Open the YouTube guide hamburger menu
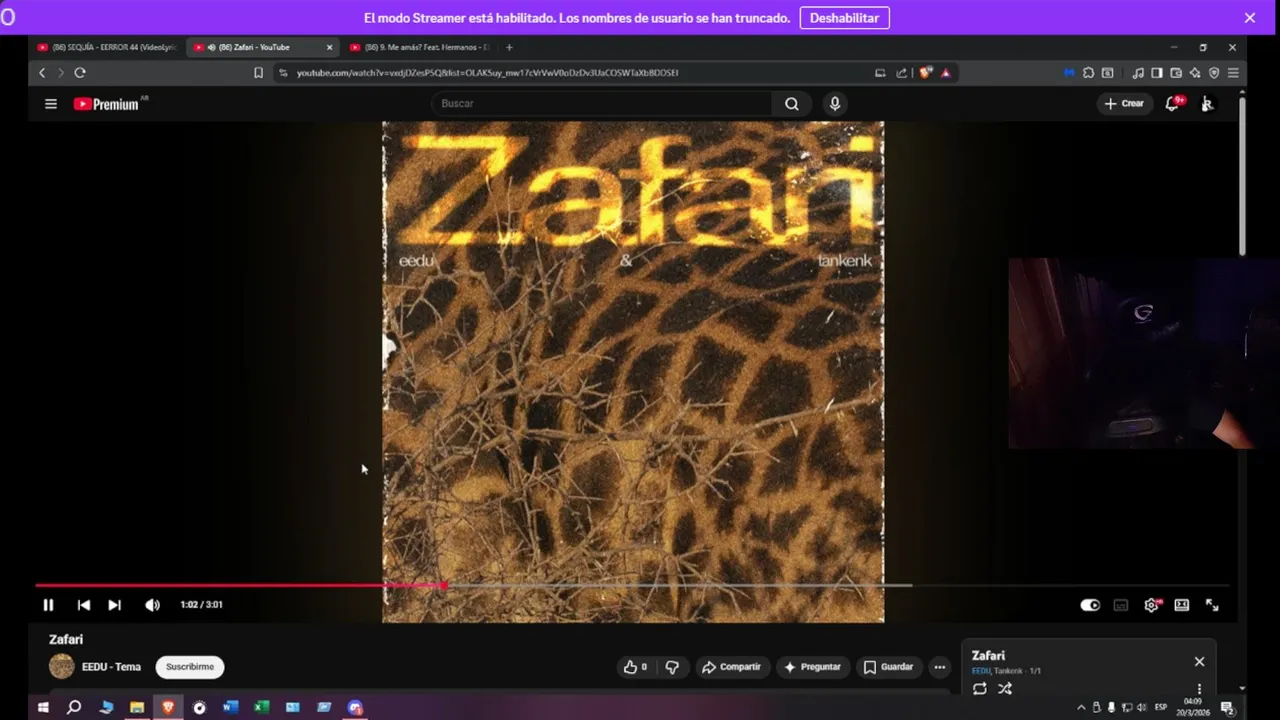Viewport: 1280px width, 720px height. tap(51, 104)
